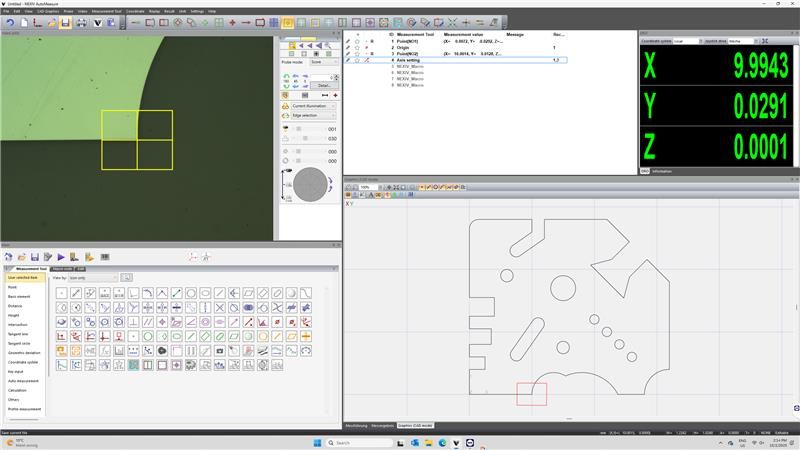Select the Axis setting row in results list

point(455,60)
